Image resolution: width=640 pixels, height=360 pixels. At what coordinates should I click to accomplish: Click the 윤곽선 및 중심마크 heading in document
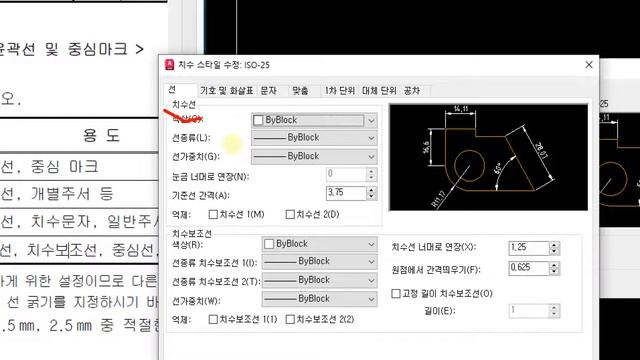click(71, 49)
